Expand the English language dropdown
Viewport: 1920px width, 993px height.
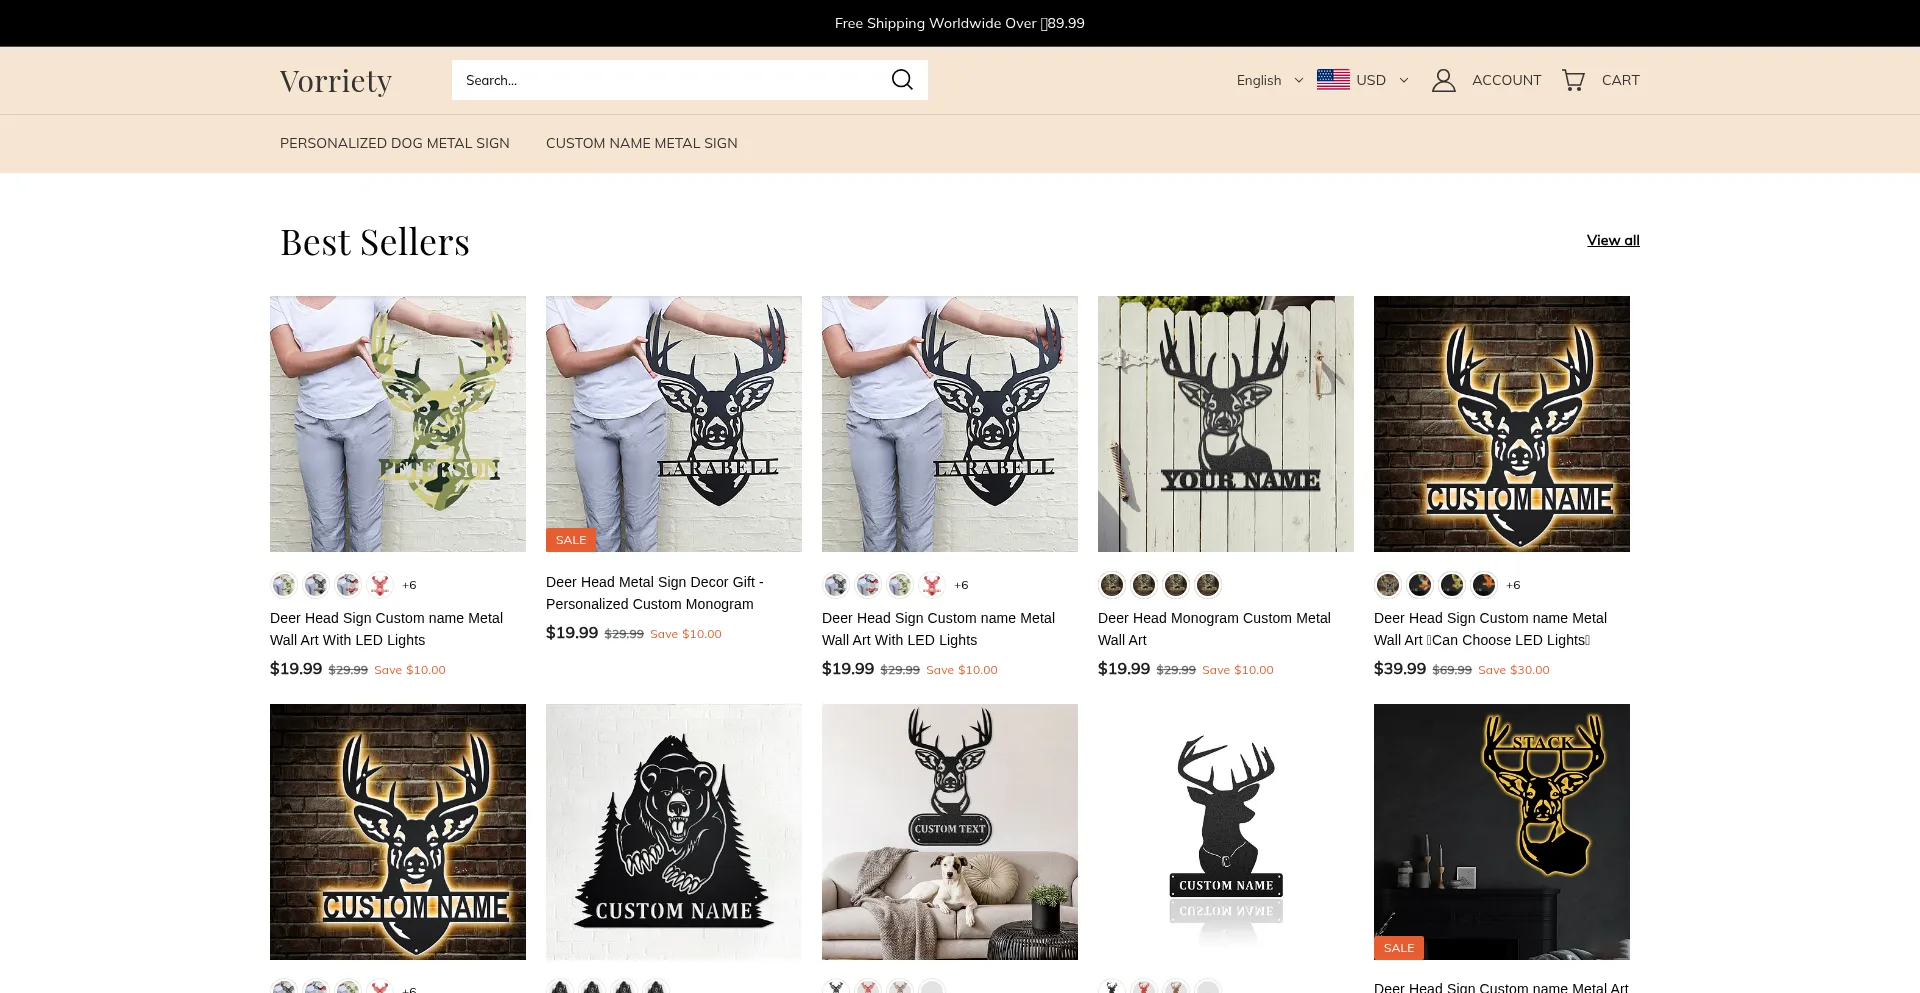point(1269,80)
